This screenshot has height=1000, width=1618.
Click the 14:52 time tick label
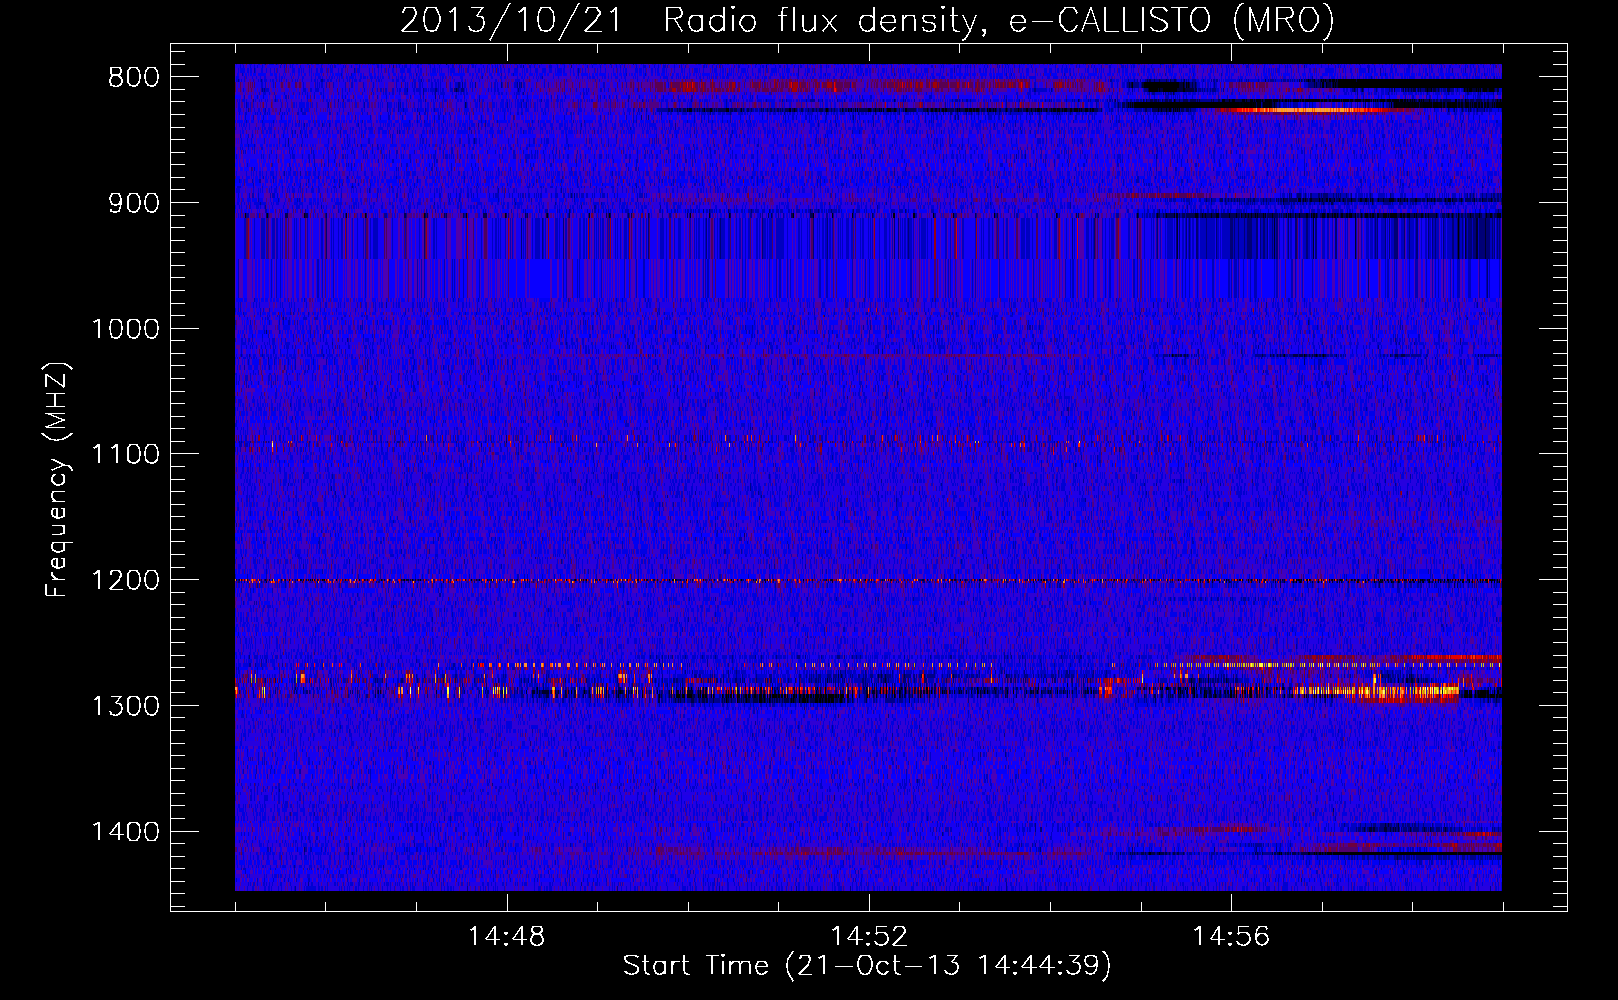pyautogui.click(x=869, y=937)
